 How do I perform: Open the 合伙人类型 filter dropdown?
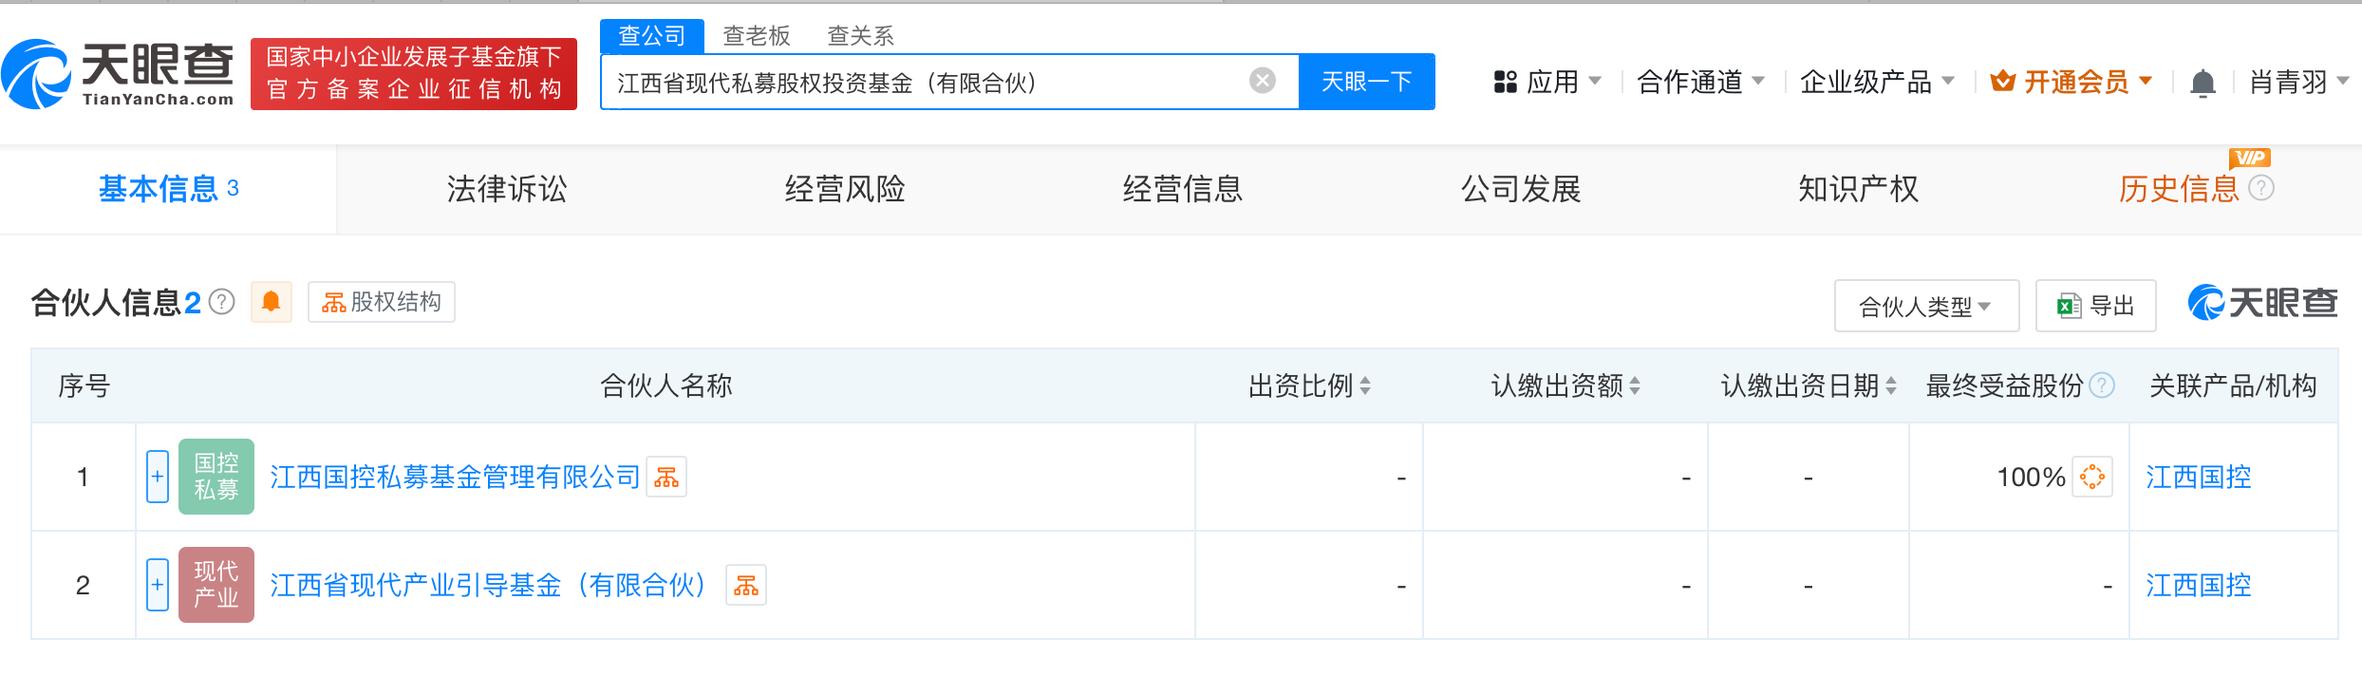[1925, 306]
